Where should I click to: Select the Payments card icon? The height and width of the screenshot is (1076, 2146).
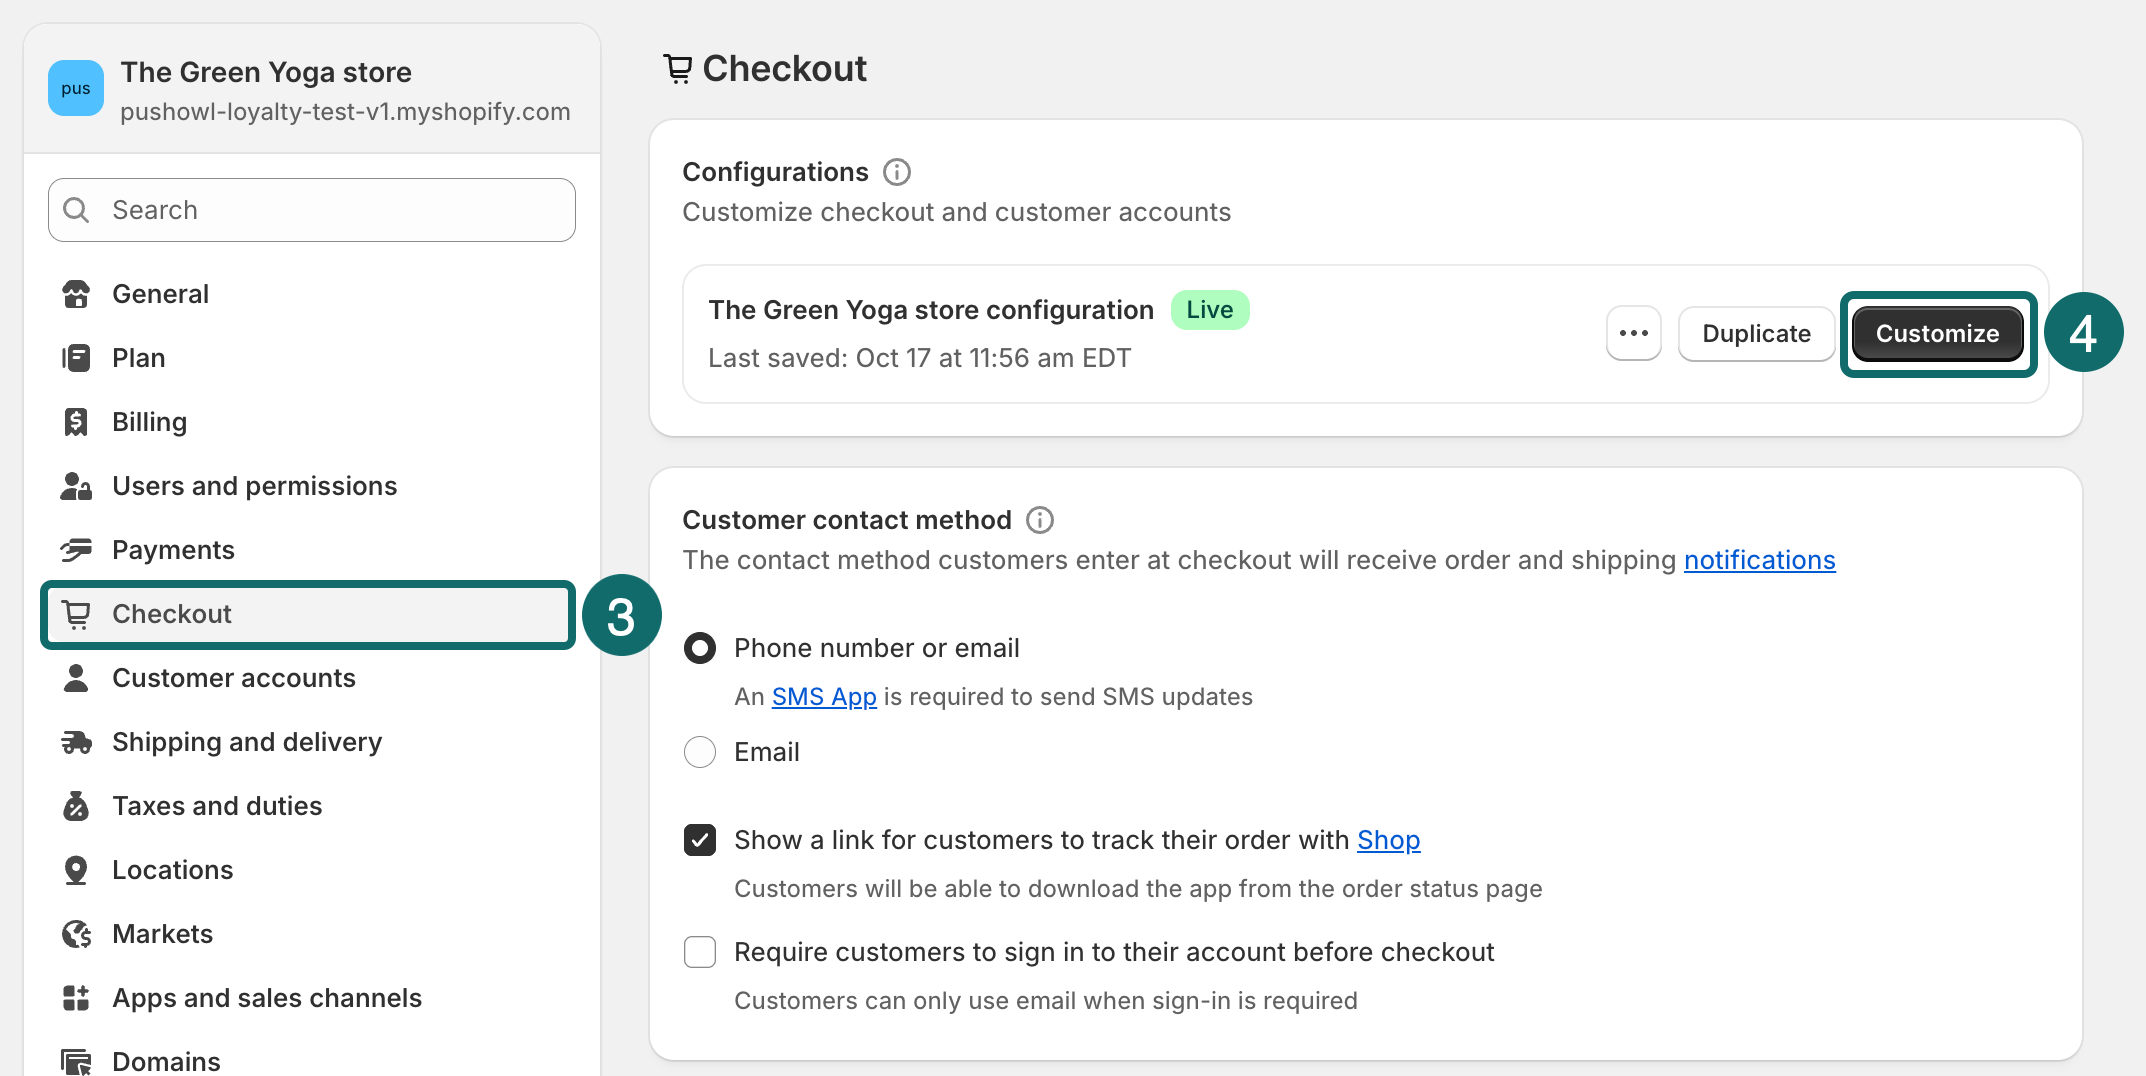76,549
